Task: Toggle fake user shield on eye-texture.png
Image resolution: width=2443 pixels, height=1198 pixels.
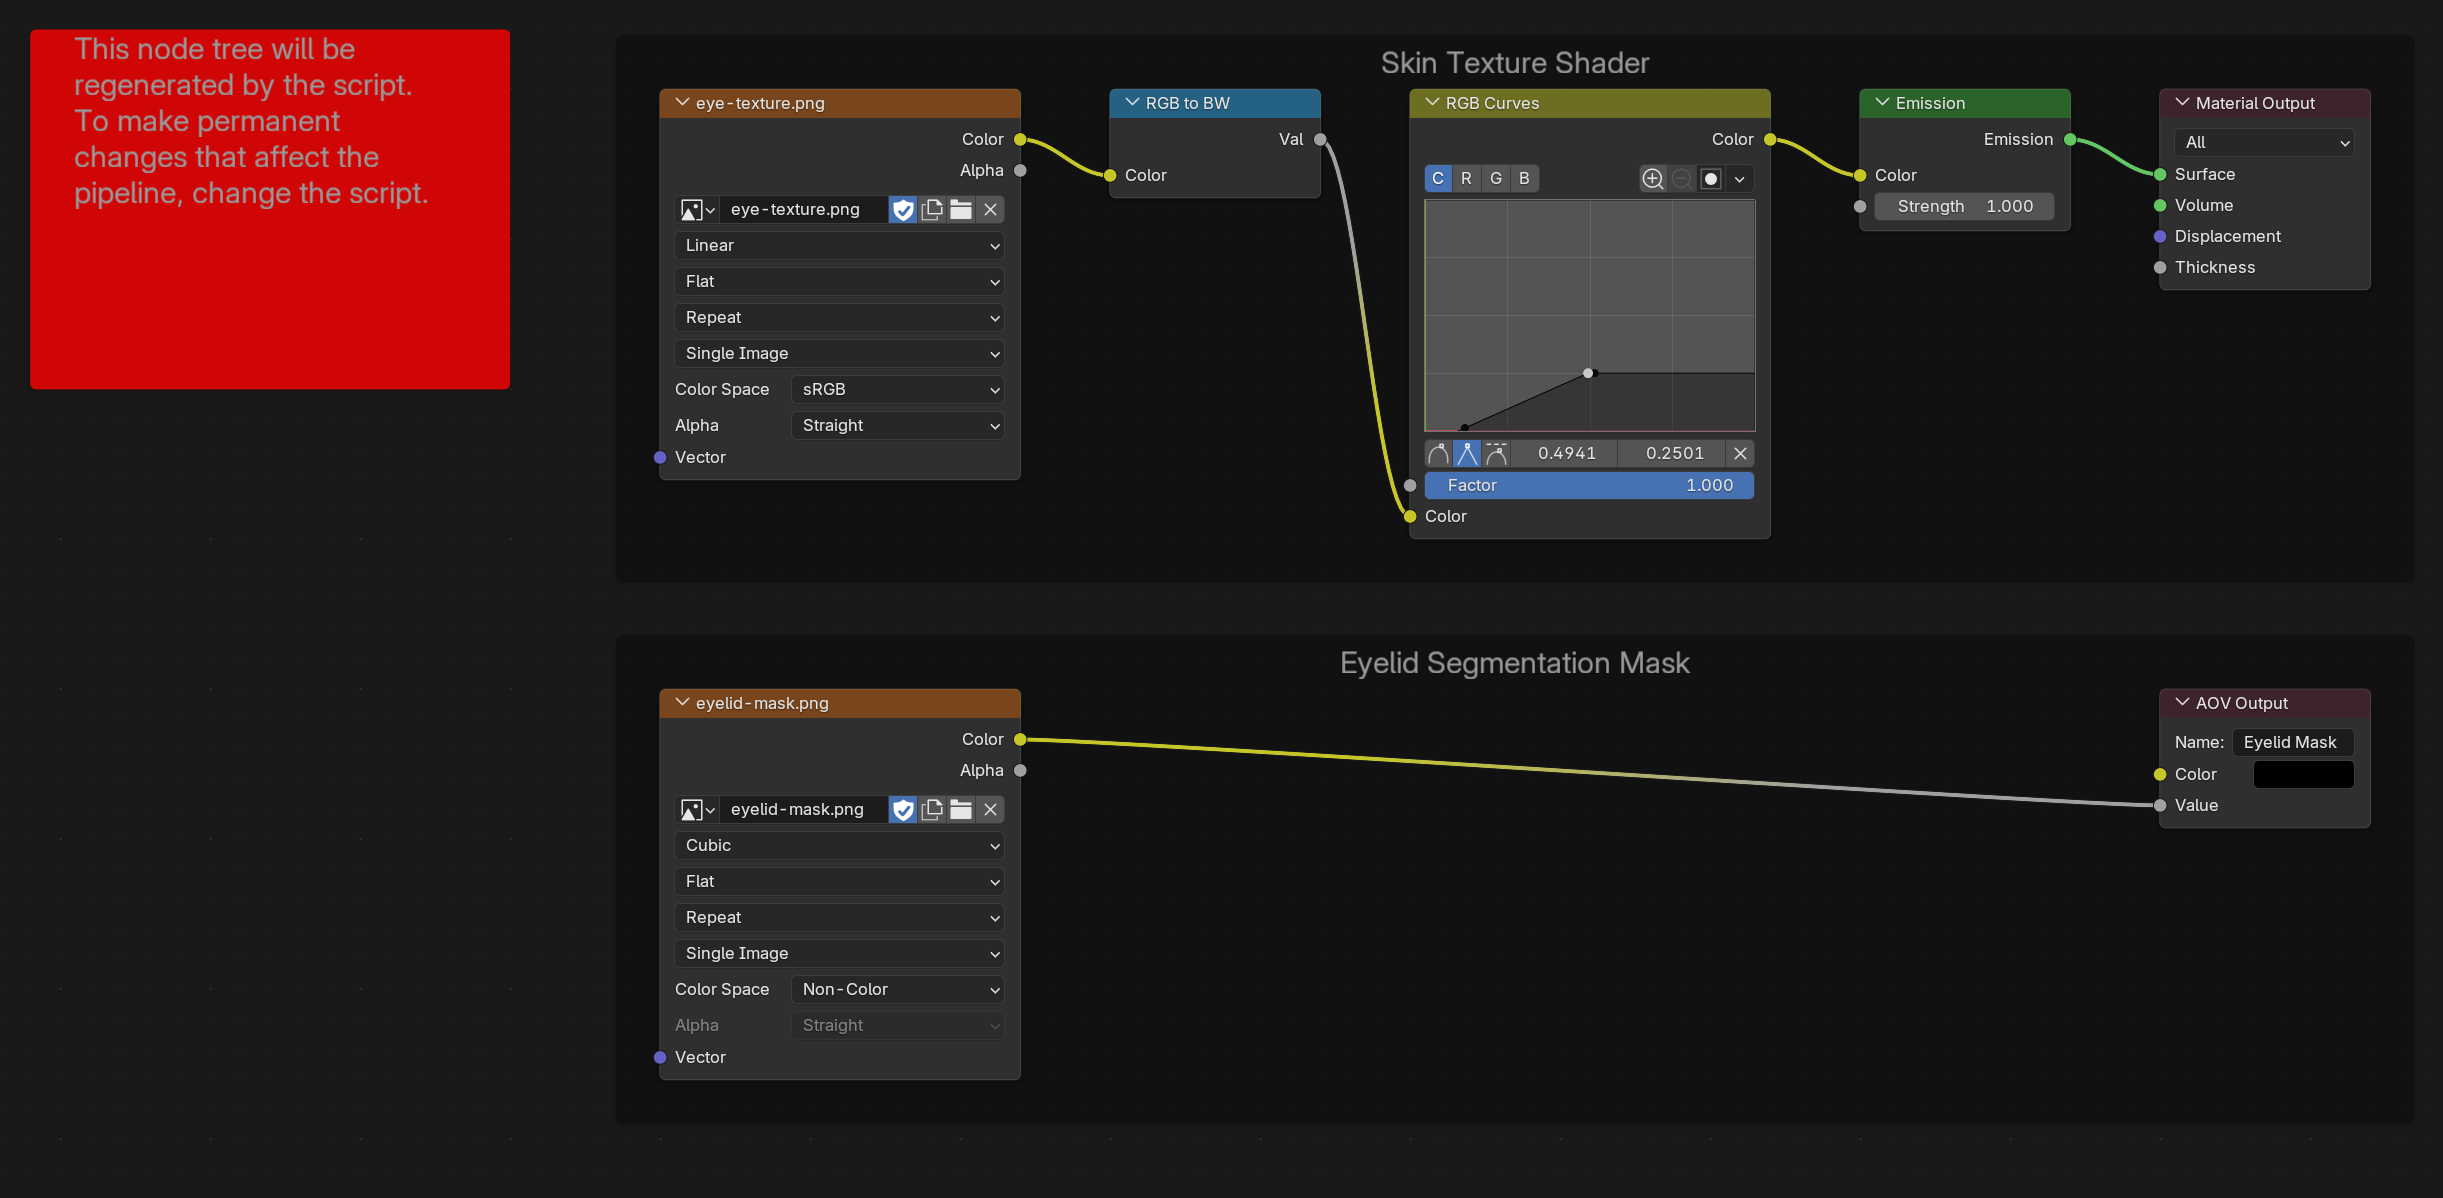Action: pos(903,210)
